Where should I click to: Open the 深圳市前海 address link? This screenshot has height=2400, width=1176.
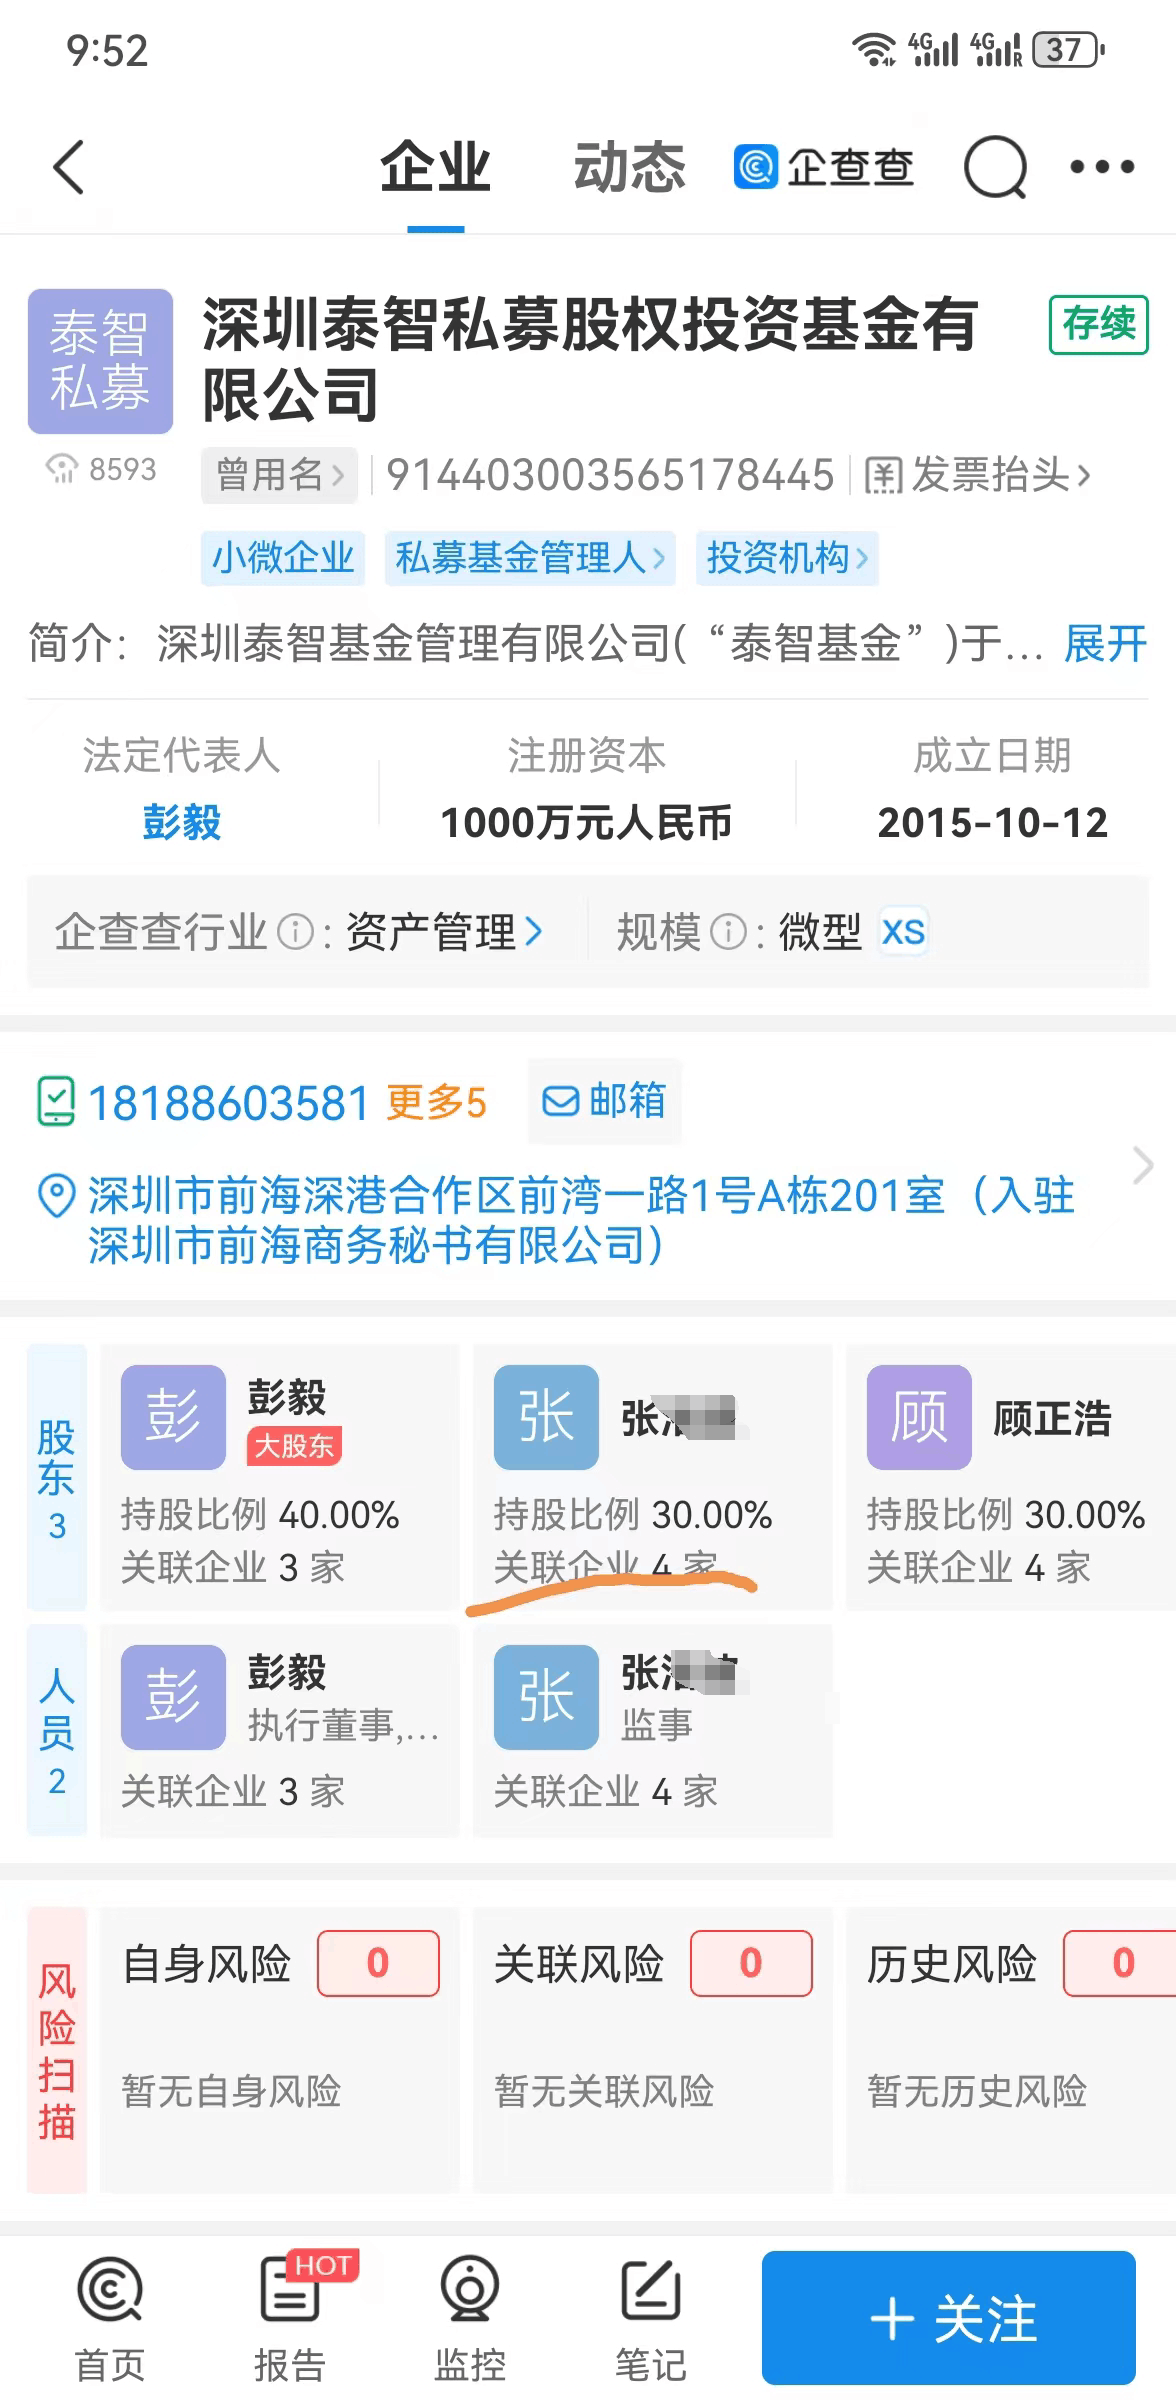(x=581, y=1220)
